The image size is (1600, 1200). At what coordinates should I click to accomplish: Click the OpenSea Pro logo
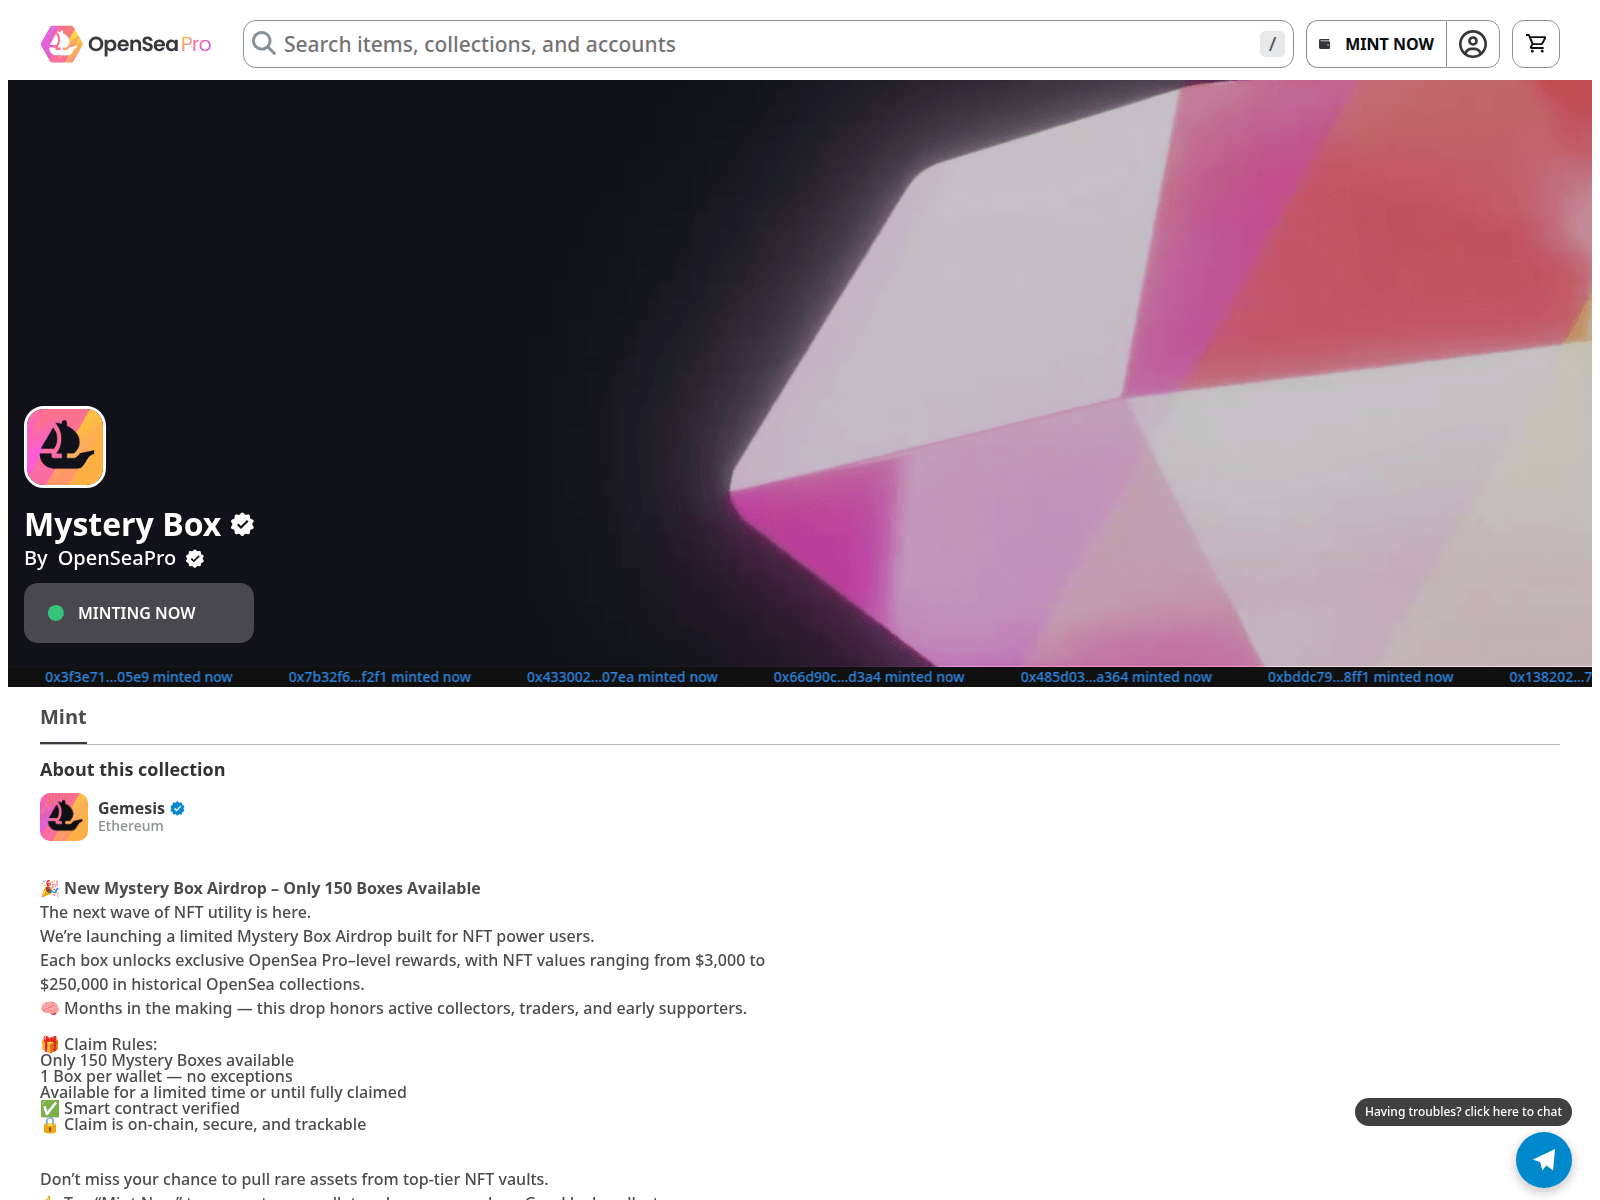(126, 44)
